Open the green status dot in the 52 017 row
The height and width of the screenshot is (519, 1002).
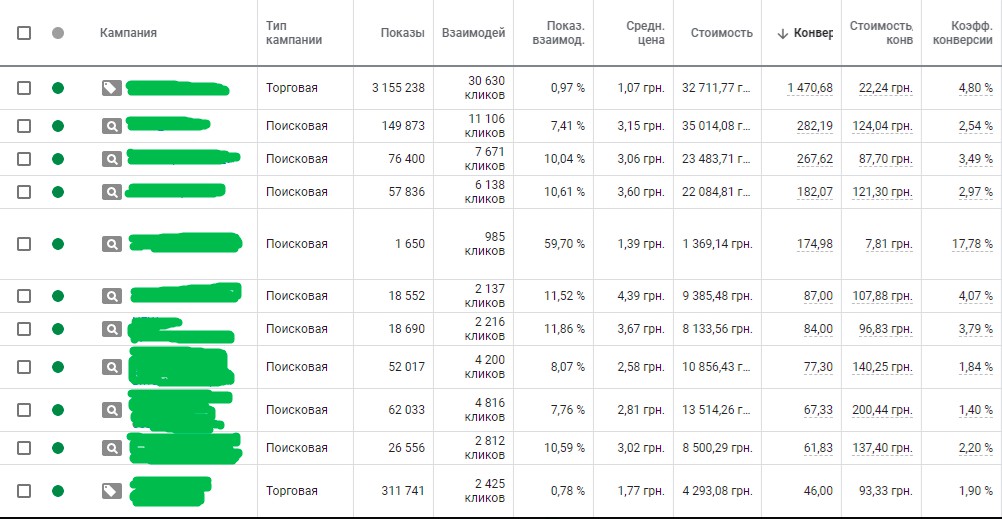coord(58,367)
